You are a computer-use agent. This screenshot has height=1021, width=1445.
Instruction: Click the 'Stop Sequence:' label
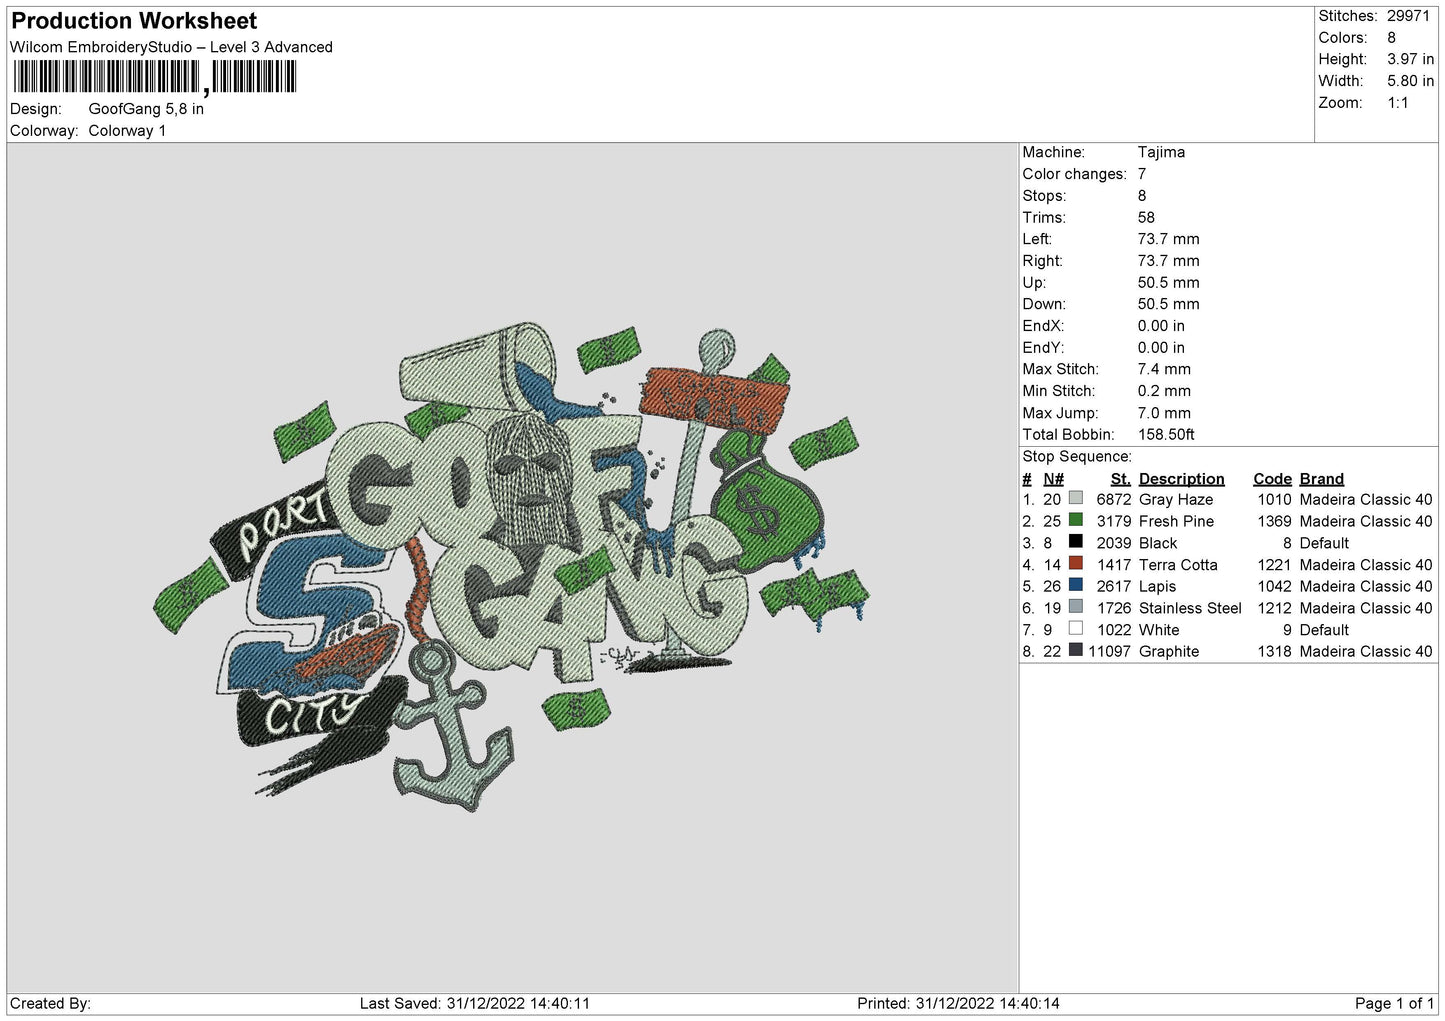click(1077, 456)
